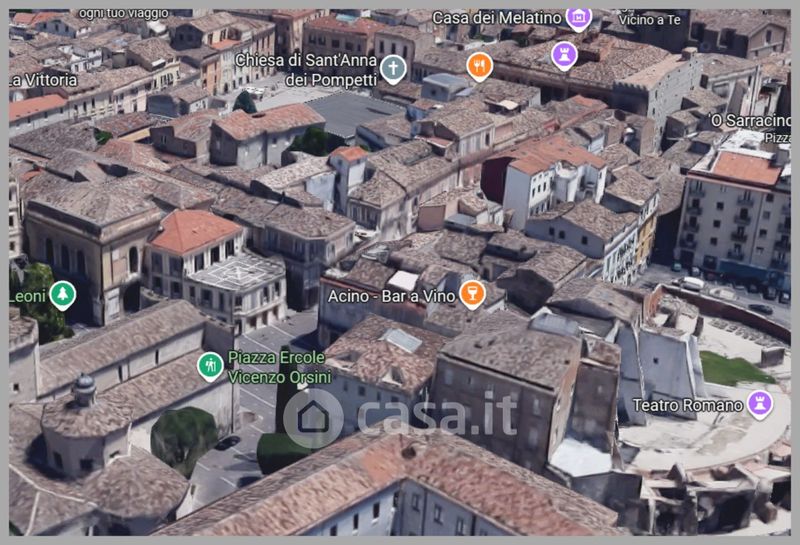The height and width of the screenshot is (545, 800).
Task: Click the 'ogni tuo viaggio' label
Action: [x=125, y=13]
